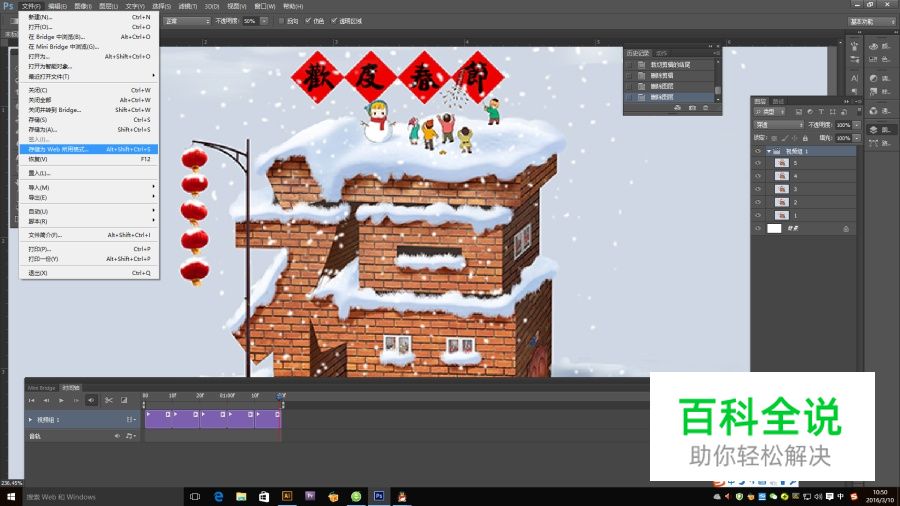The width and height of the screenshot is (900, 506).
Task: Click Save for Web menu entry
Action: [60, 149]
